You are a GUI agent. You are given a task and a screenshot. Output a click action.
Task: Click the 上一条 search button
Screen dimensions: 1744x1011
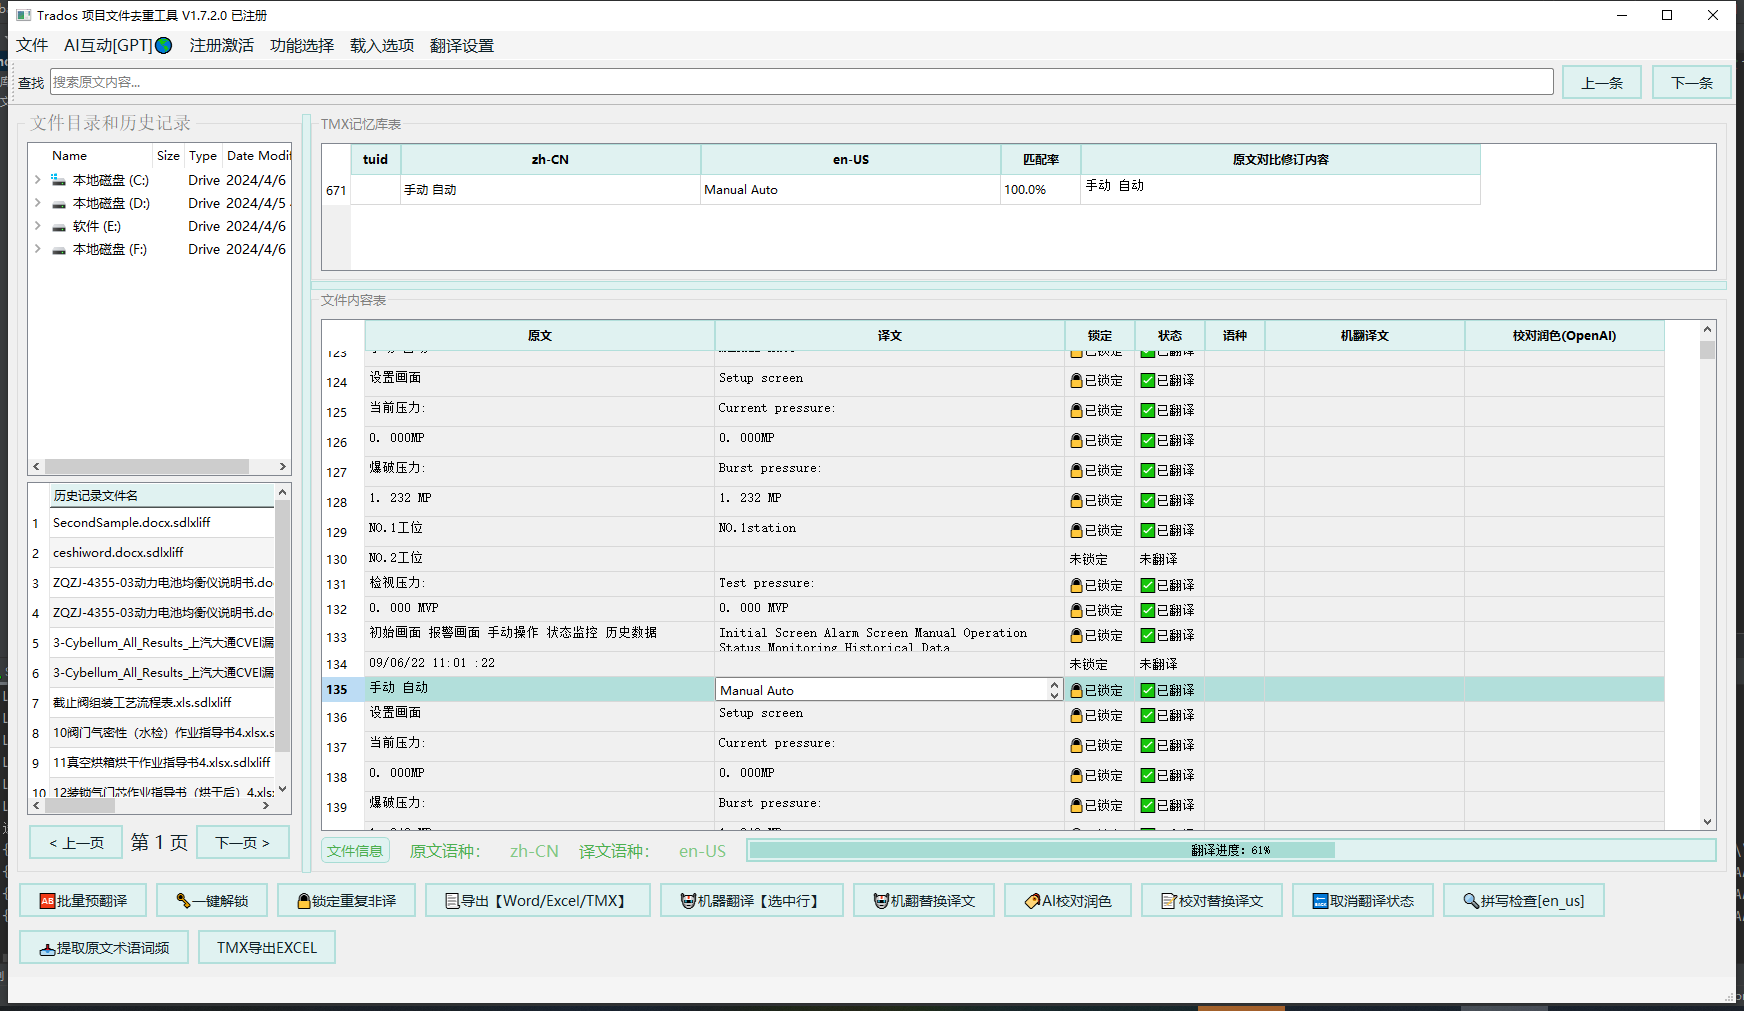[x=1602, y=82]
